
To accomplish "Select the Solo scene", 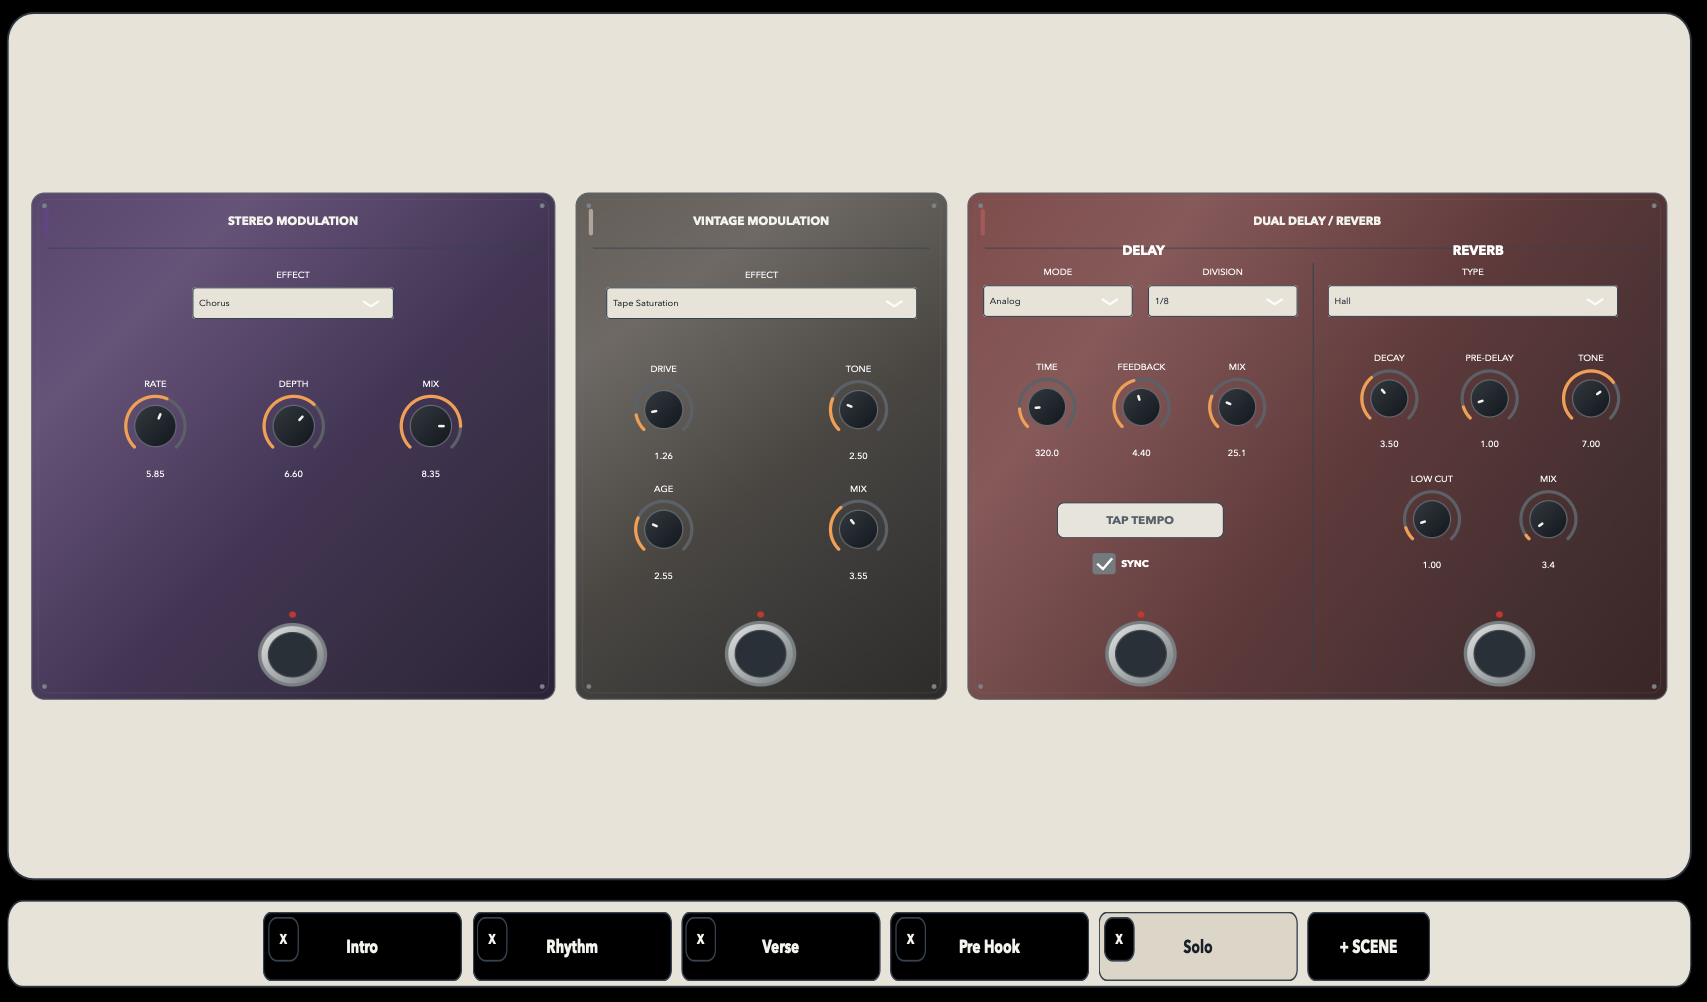I will [1198, 946].
